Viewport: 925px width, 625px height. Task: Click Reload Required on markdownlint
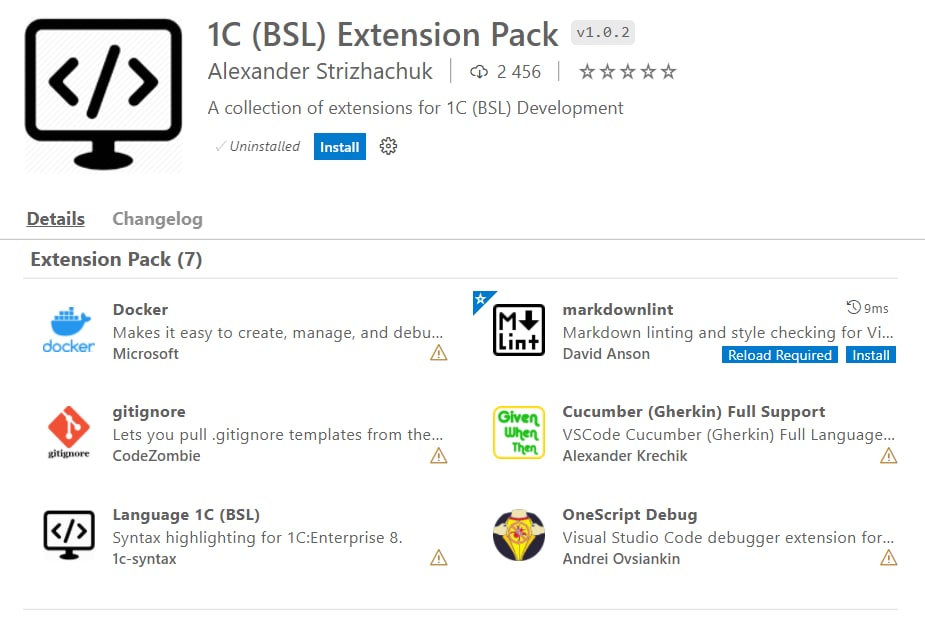779,355
